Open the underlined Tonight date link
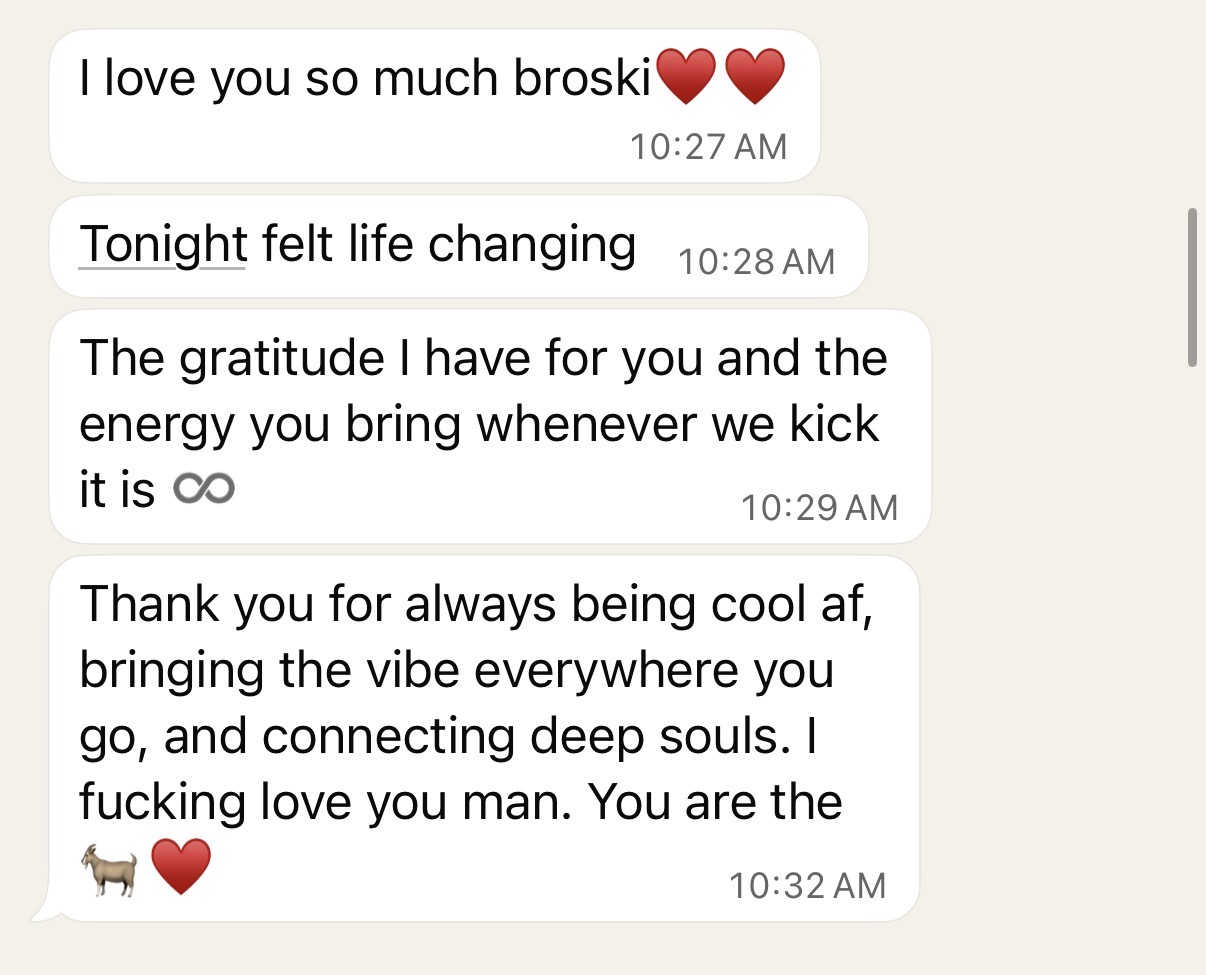This screenshot has width=1206, height=975. point(162,245)
